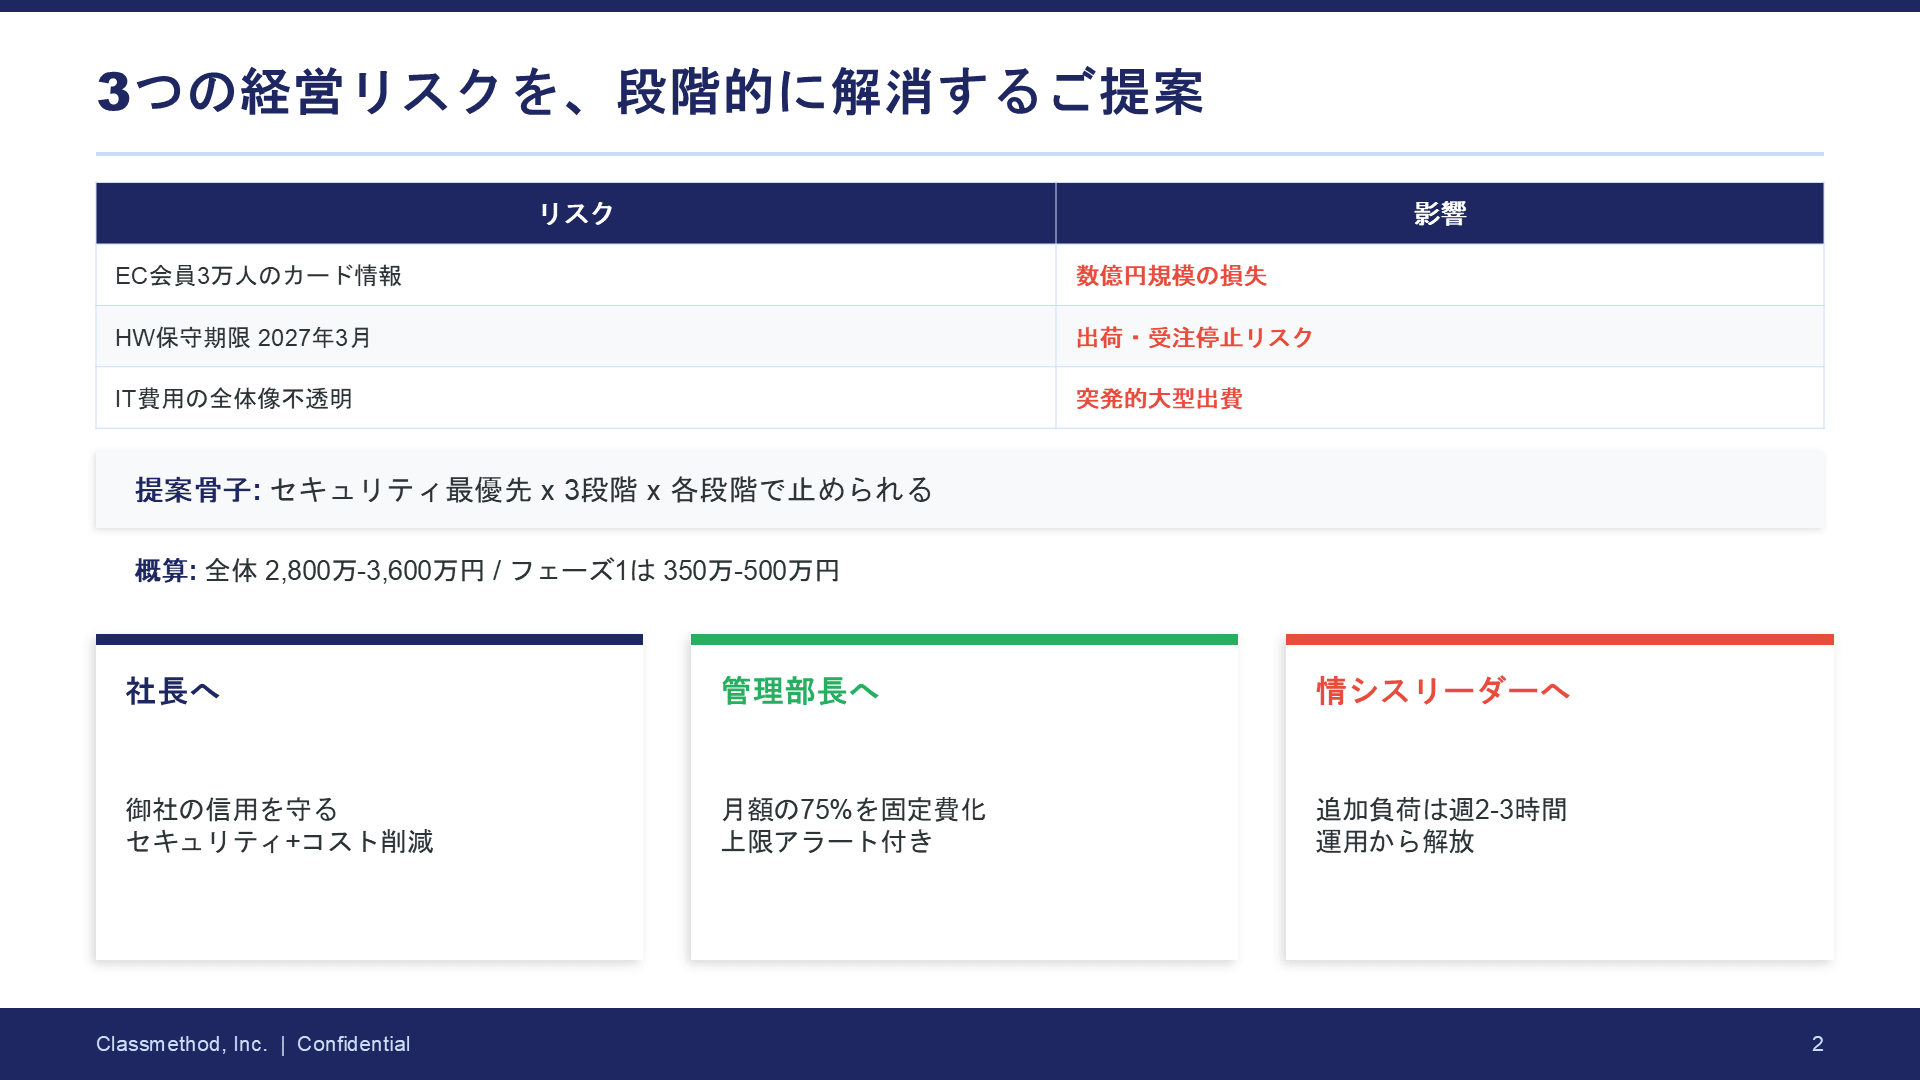Click the 概算 cost estimate line
This screenshot has width=1920, height=1080.
(x=487, y=571)
